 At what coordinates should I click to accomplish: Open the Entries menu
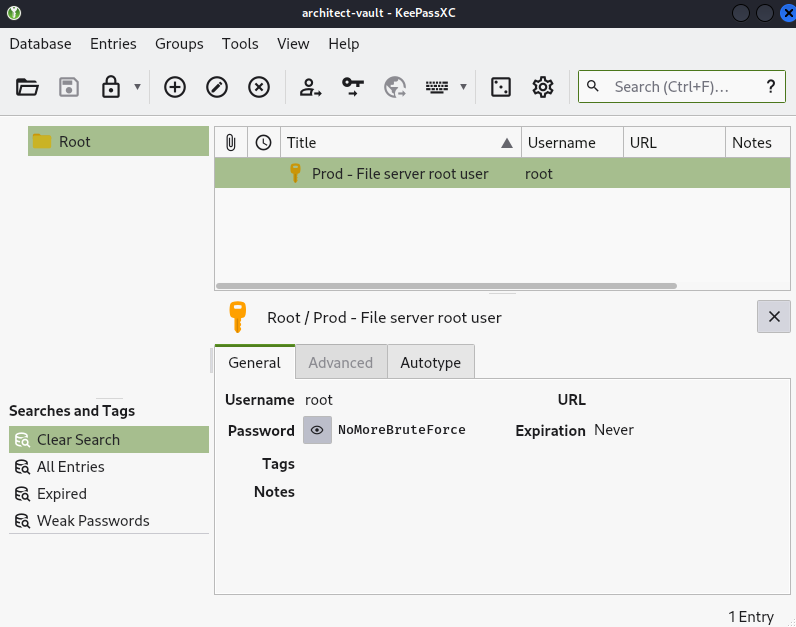click(x=113, y=44)
